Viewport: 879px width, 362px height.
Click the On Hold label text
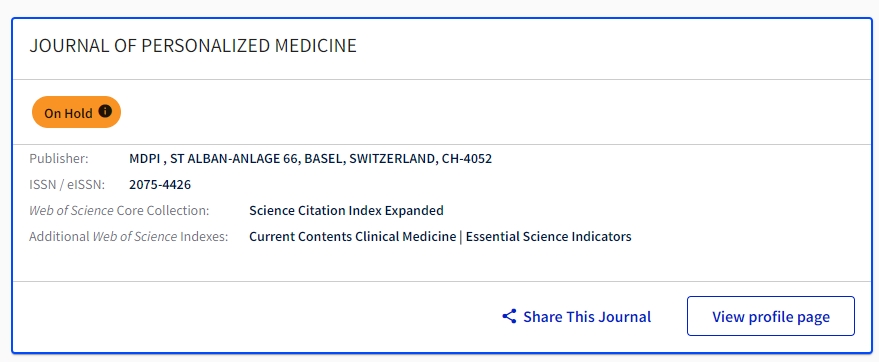[68, 113]
